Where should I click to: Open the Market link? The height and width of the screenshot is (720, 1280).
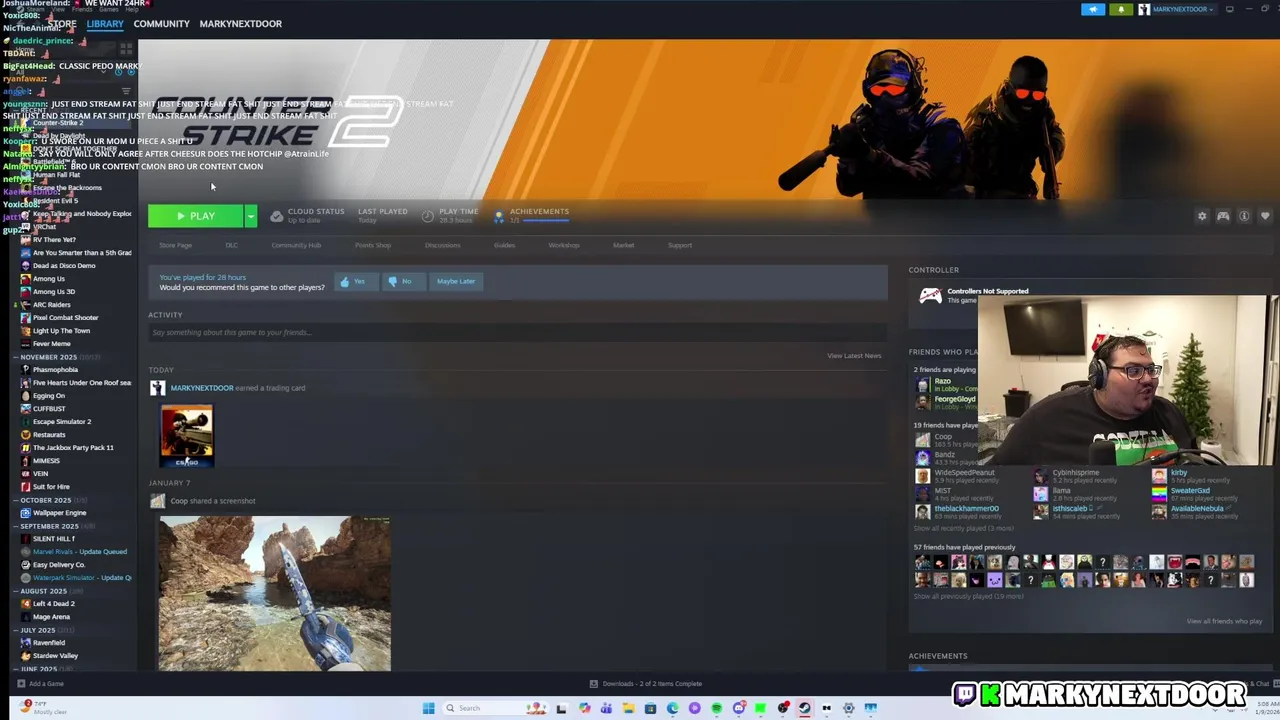[x=623, y=245]
